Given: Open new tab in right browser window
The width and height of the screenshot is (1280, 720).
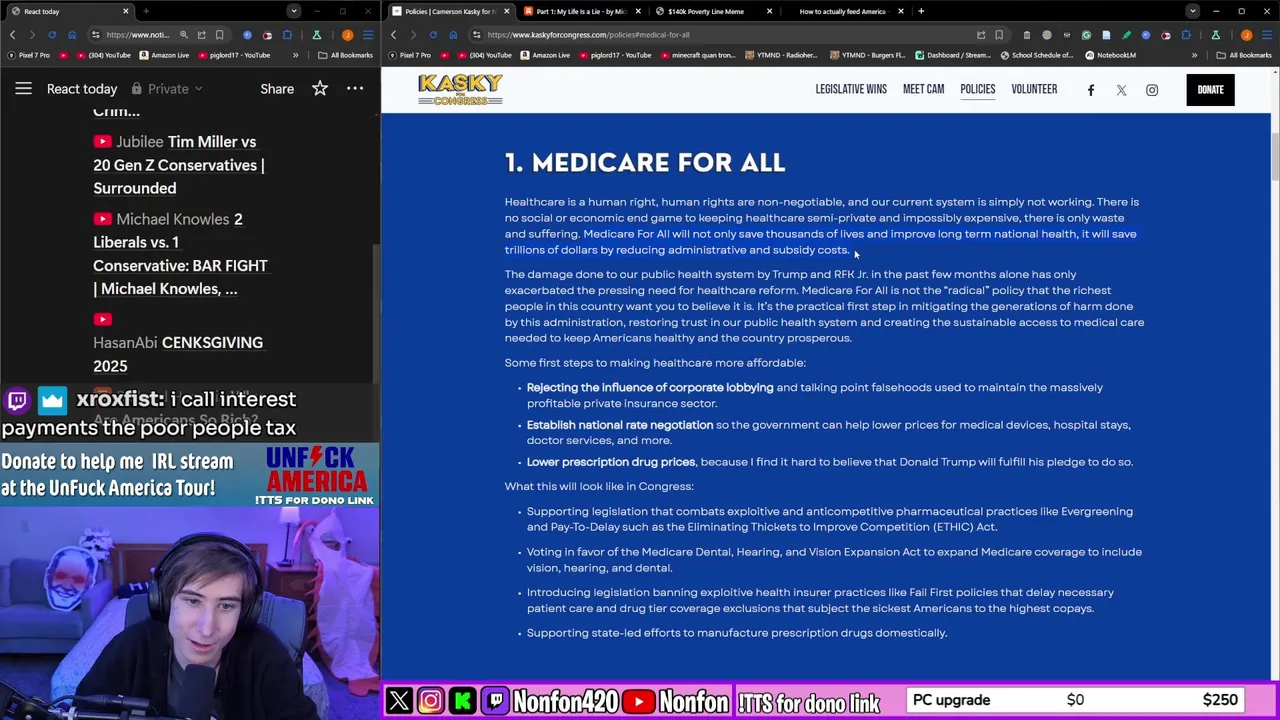Looking at the screenshot, I should pyautogui.click(x=921, y=11).
